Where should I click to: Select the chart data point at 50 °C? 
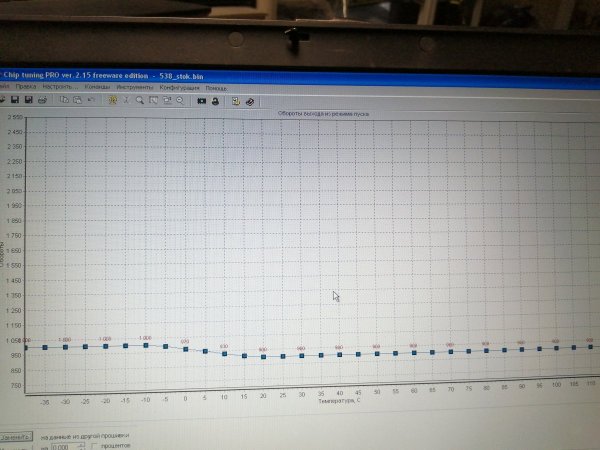(377, 353)
